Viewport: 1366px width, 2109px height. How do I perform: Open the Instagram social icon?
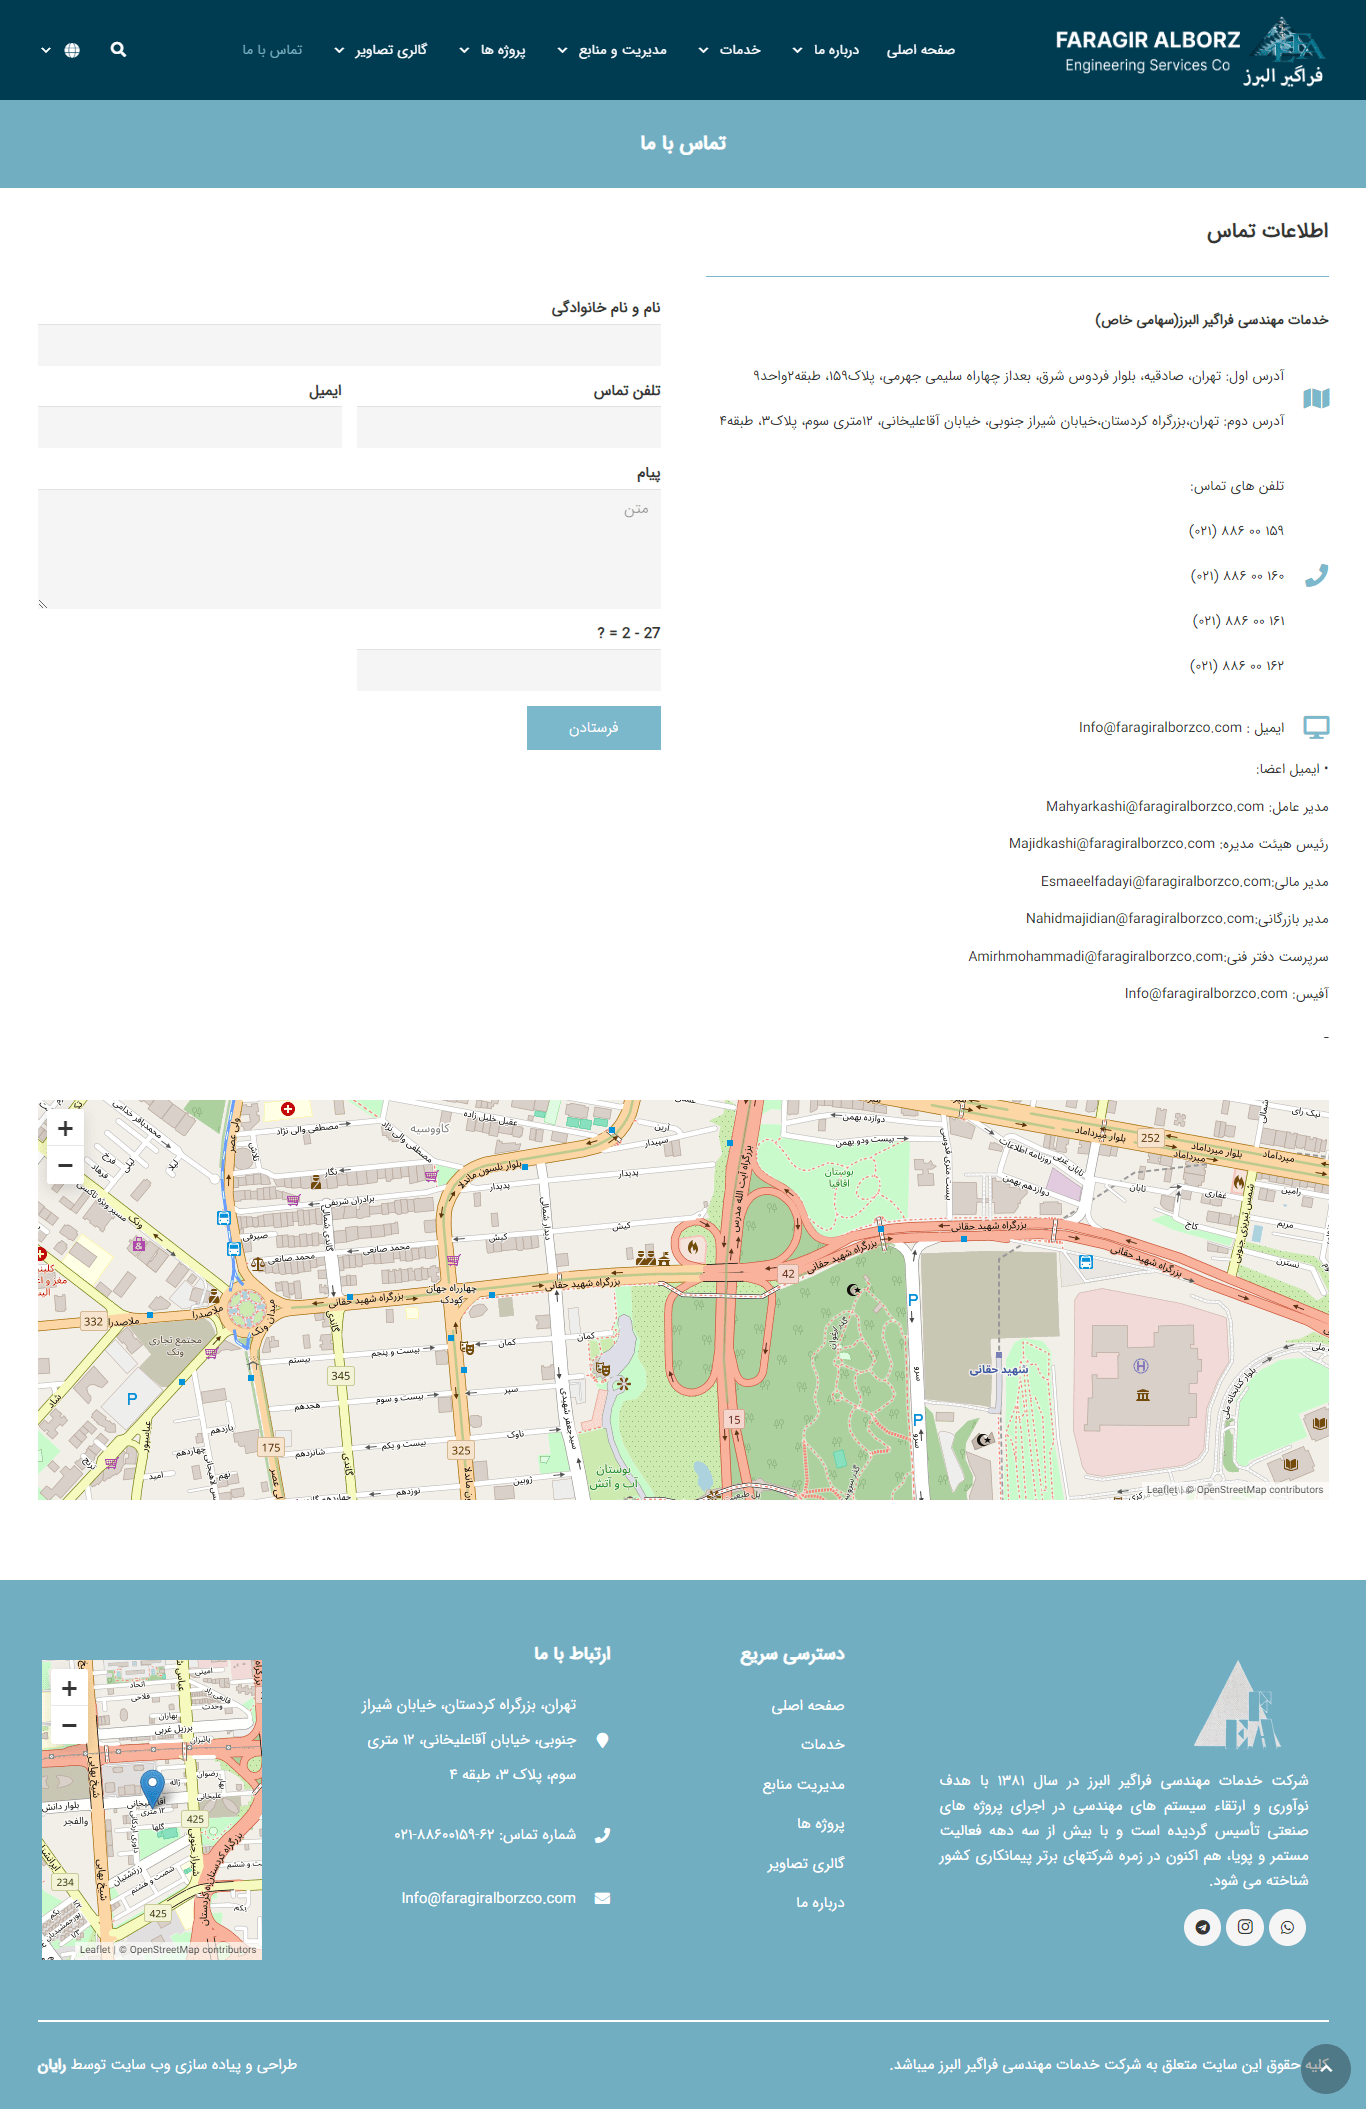tap(1245, 1927)
